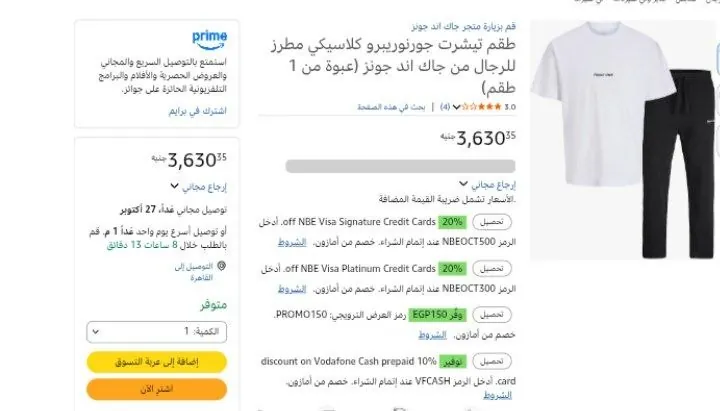Click the search in this page link
Screen dimensions: 720x411
(391, 107)
